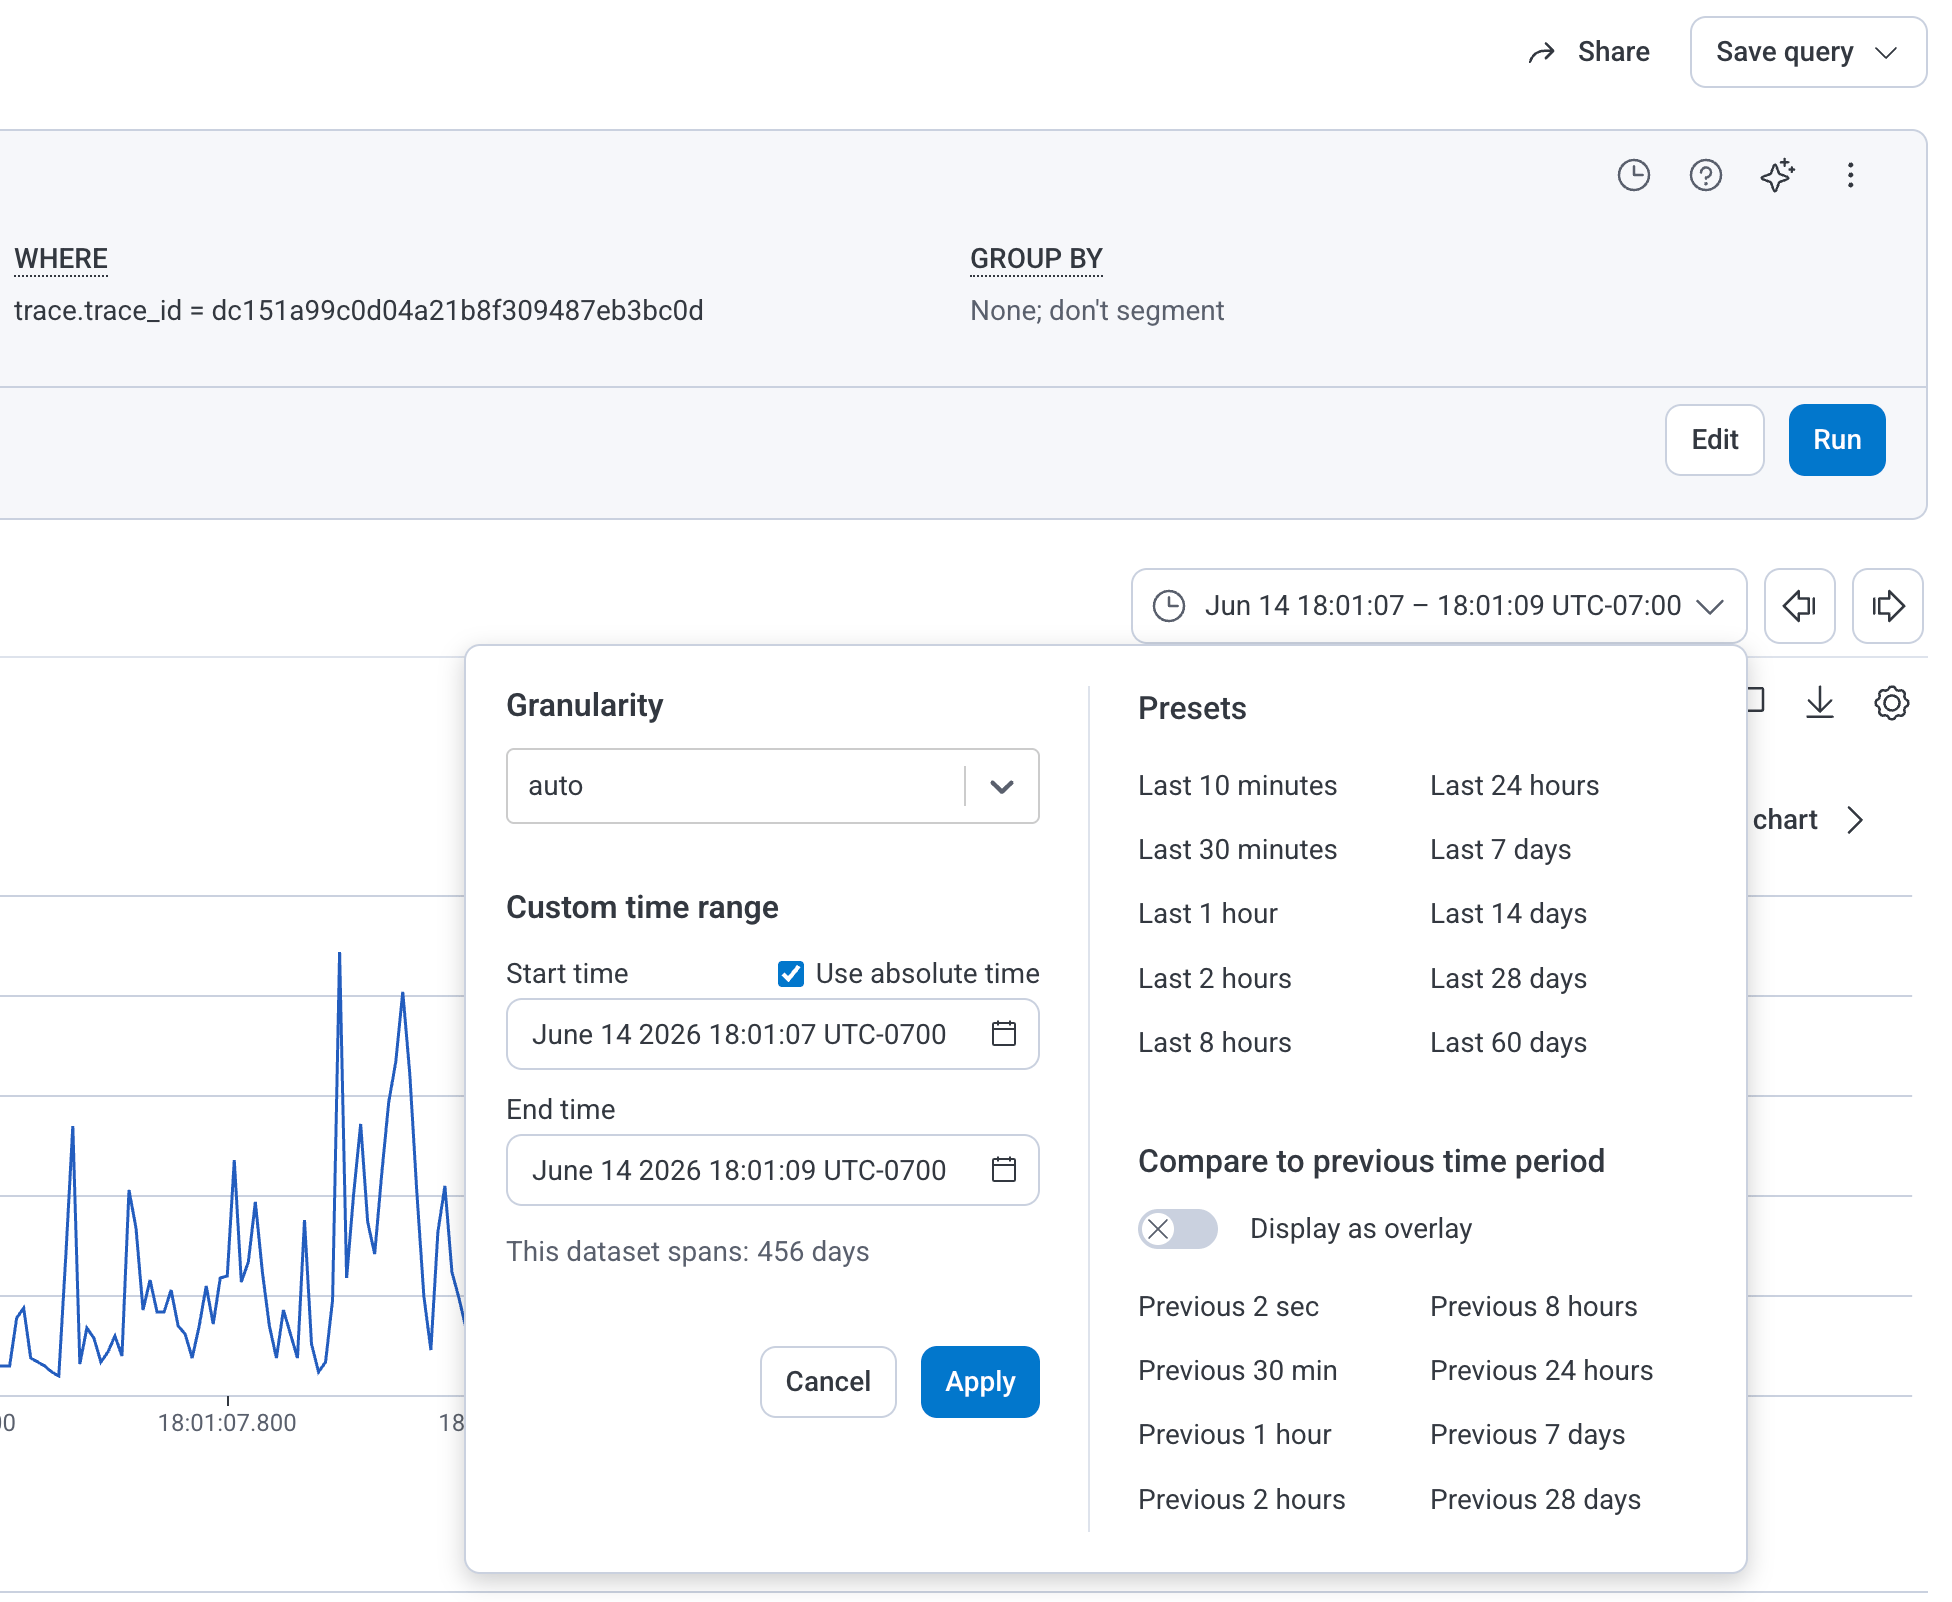Select the Last 10 minutes preset

pyautogui.click(x=1237, y=786)
